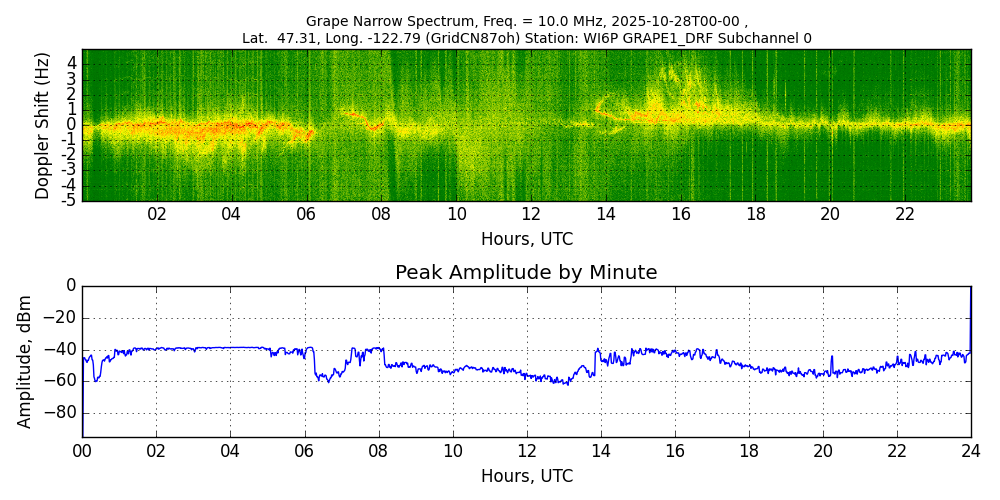Screen dimensions: 1000x500
Task: Click the 'Peak Amplitude by Minute' chart title
Action: [x=526, y=273]
